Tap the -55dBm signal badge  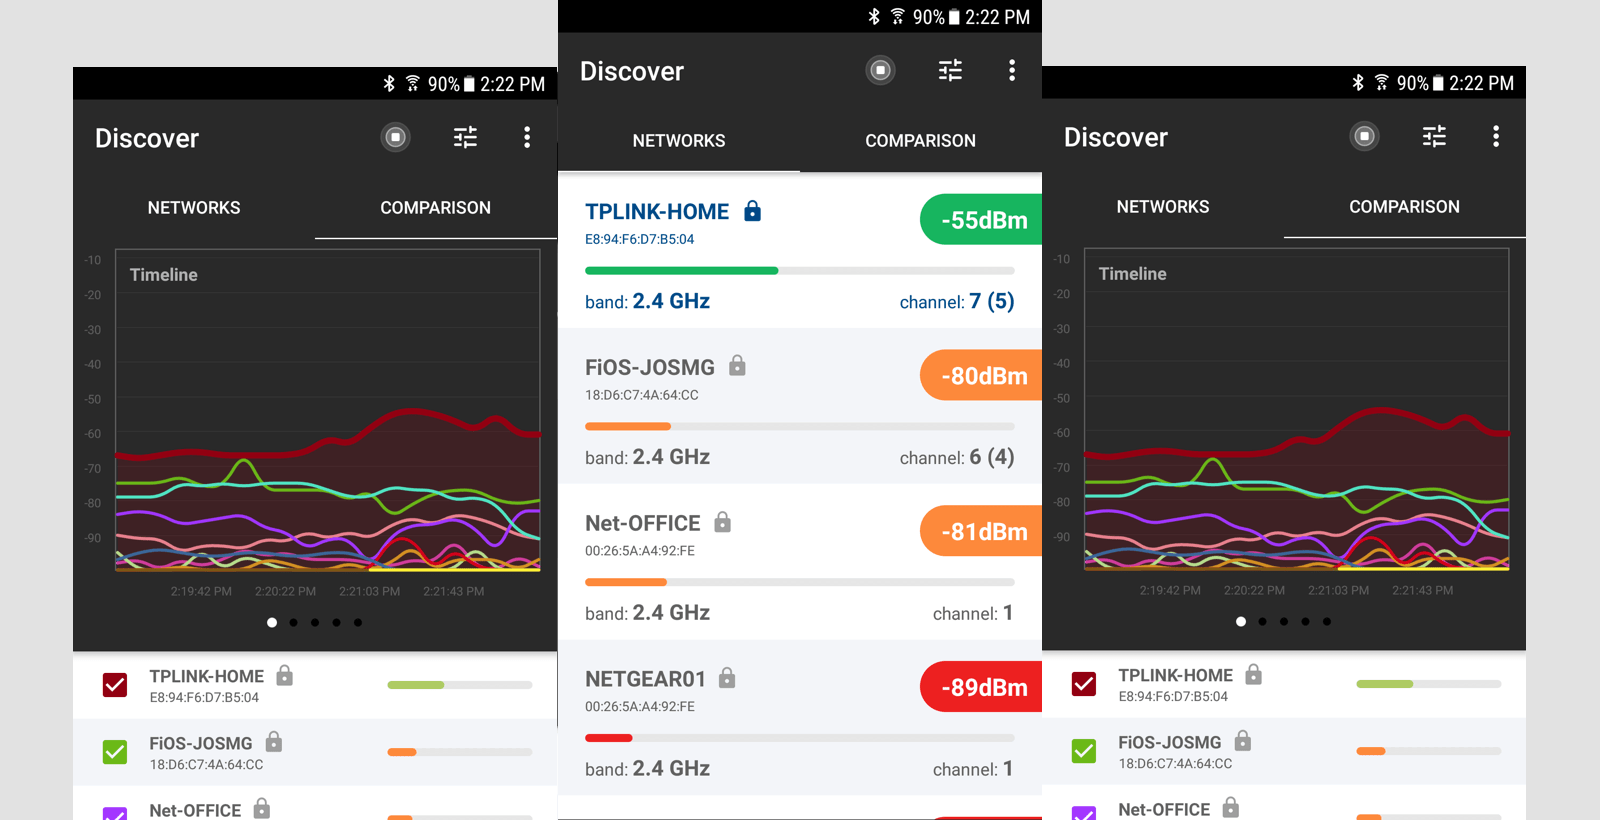(981, 220)
